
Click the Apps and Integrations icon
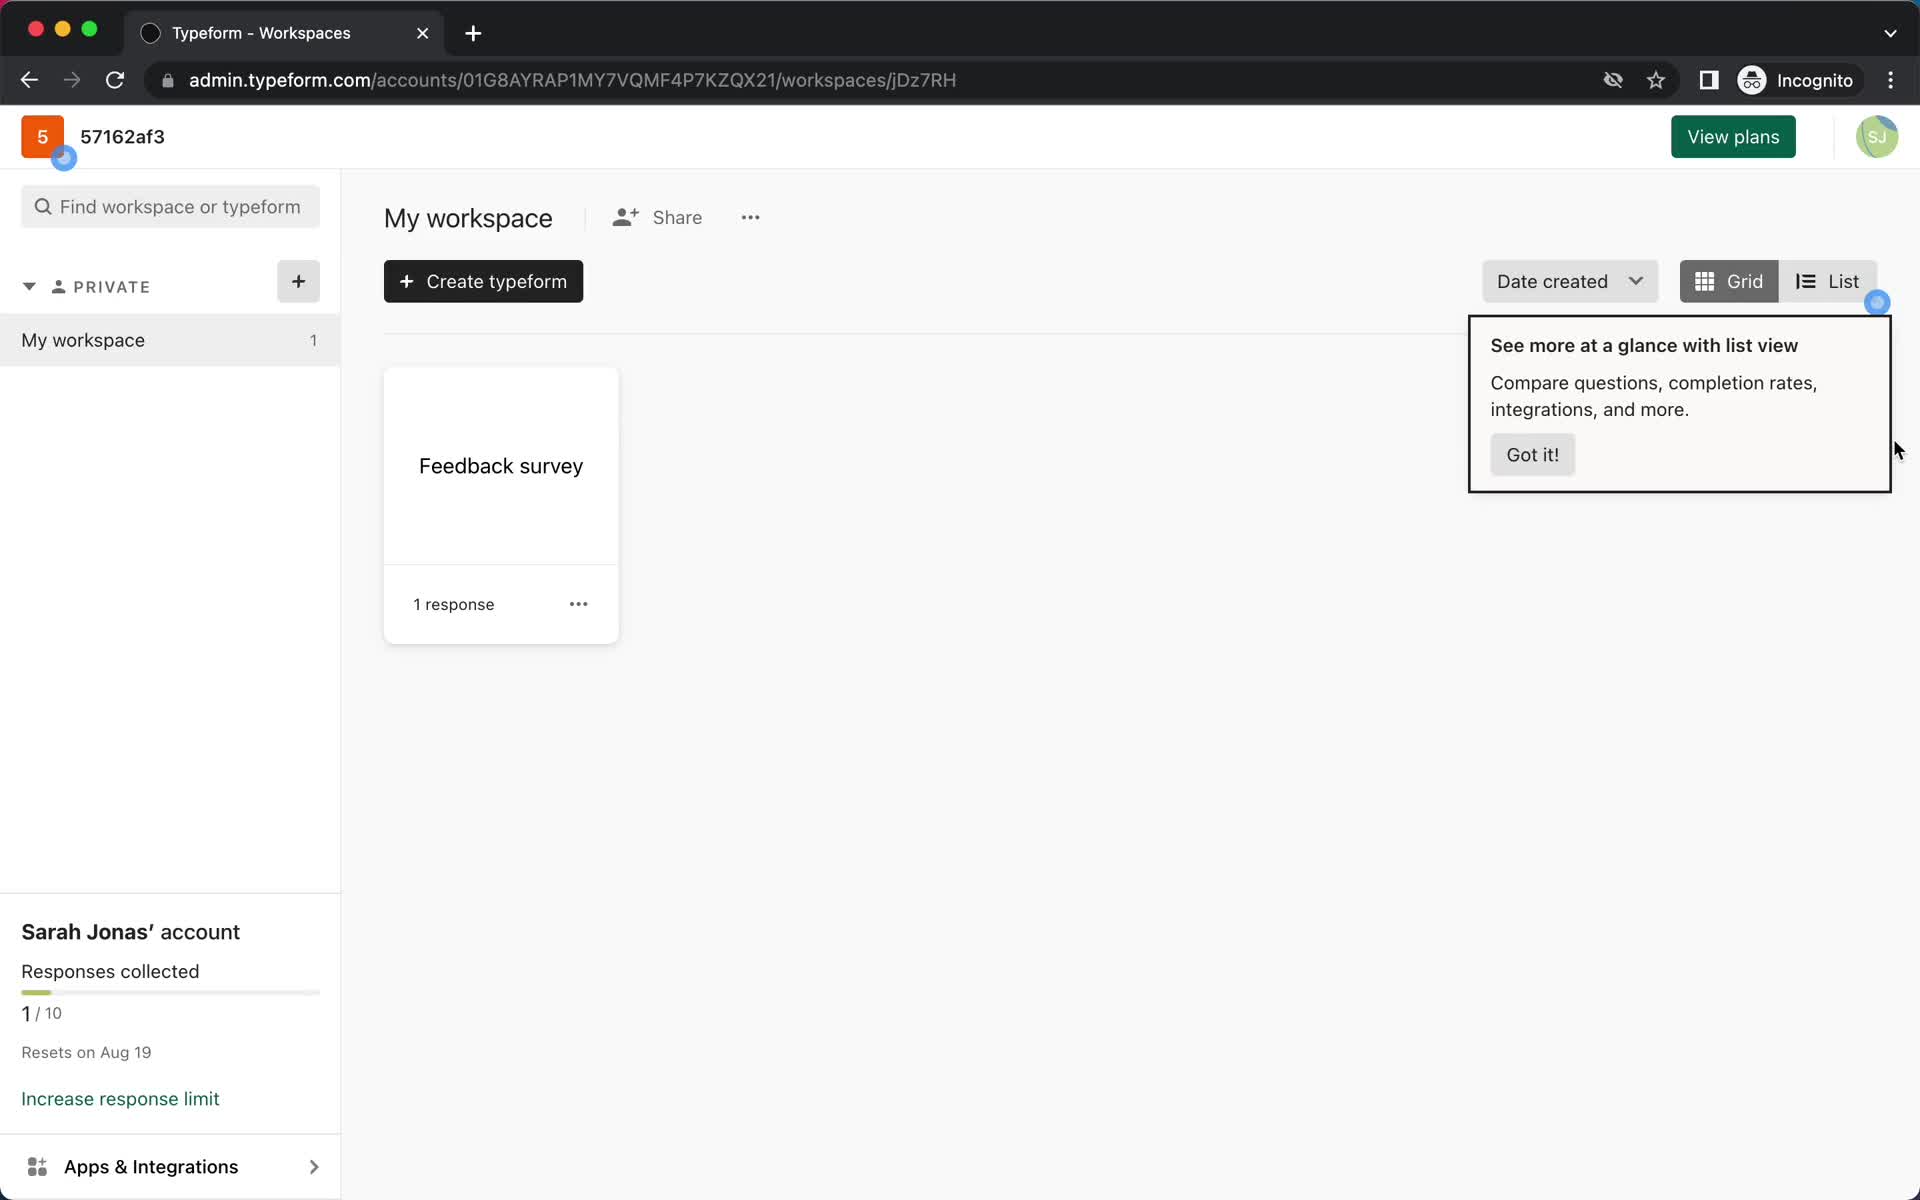(37, 1167)
